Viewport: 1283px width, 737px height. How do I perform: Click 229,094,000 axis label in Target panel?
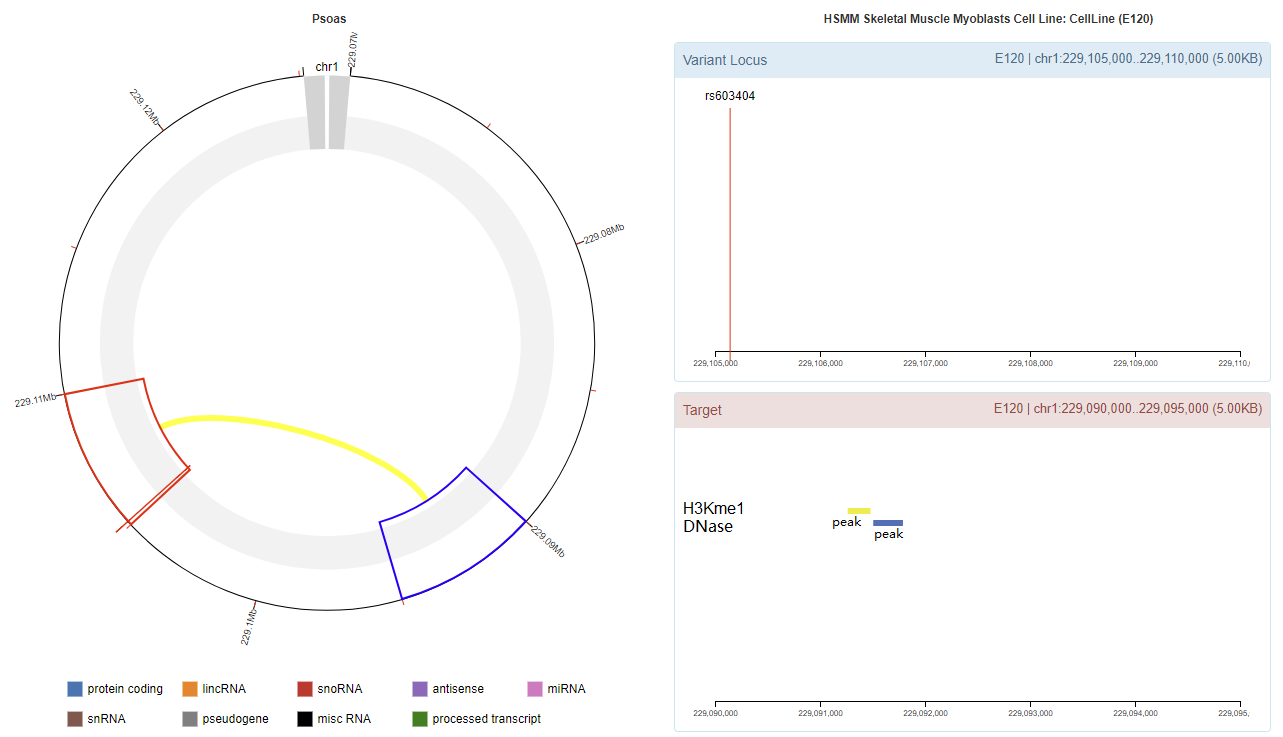coord(1135,713)
